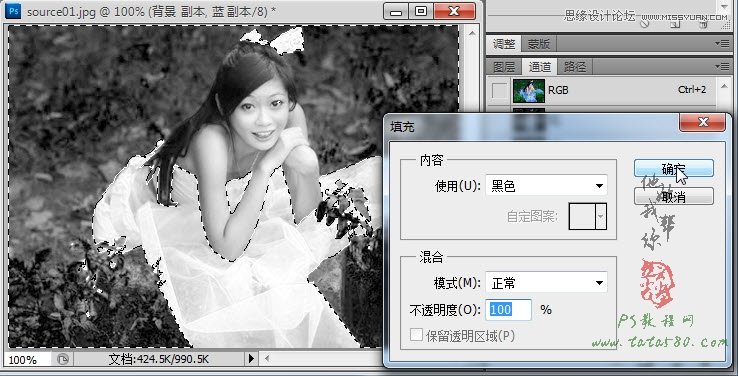Click the 文档:424.5K/990.5K status text

coord(159,360)
